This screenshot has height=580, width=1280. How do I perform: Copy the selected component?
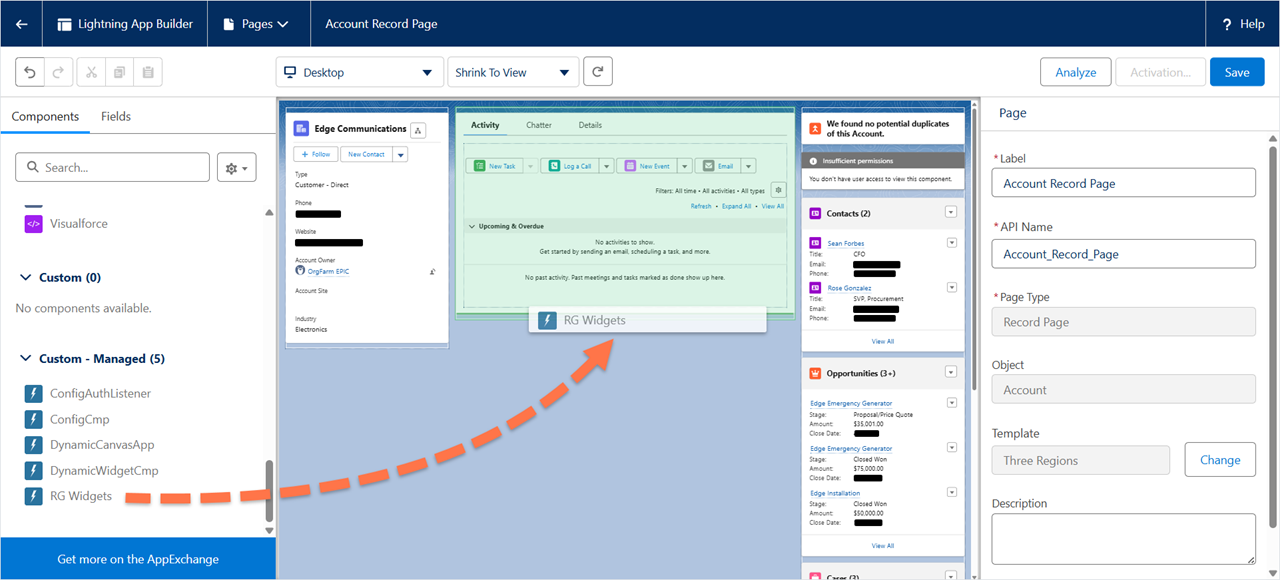(119, 72)
